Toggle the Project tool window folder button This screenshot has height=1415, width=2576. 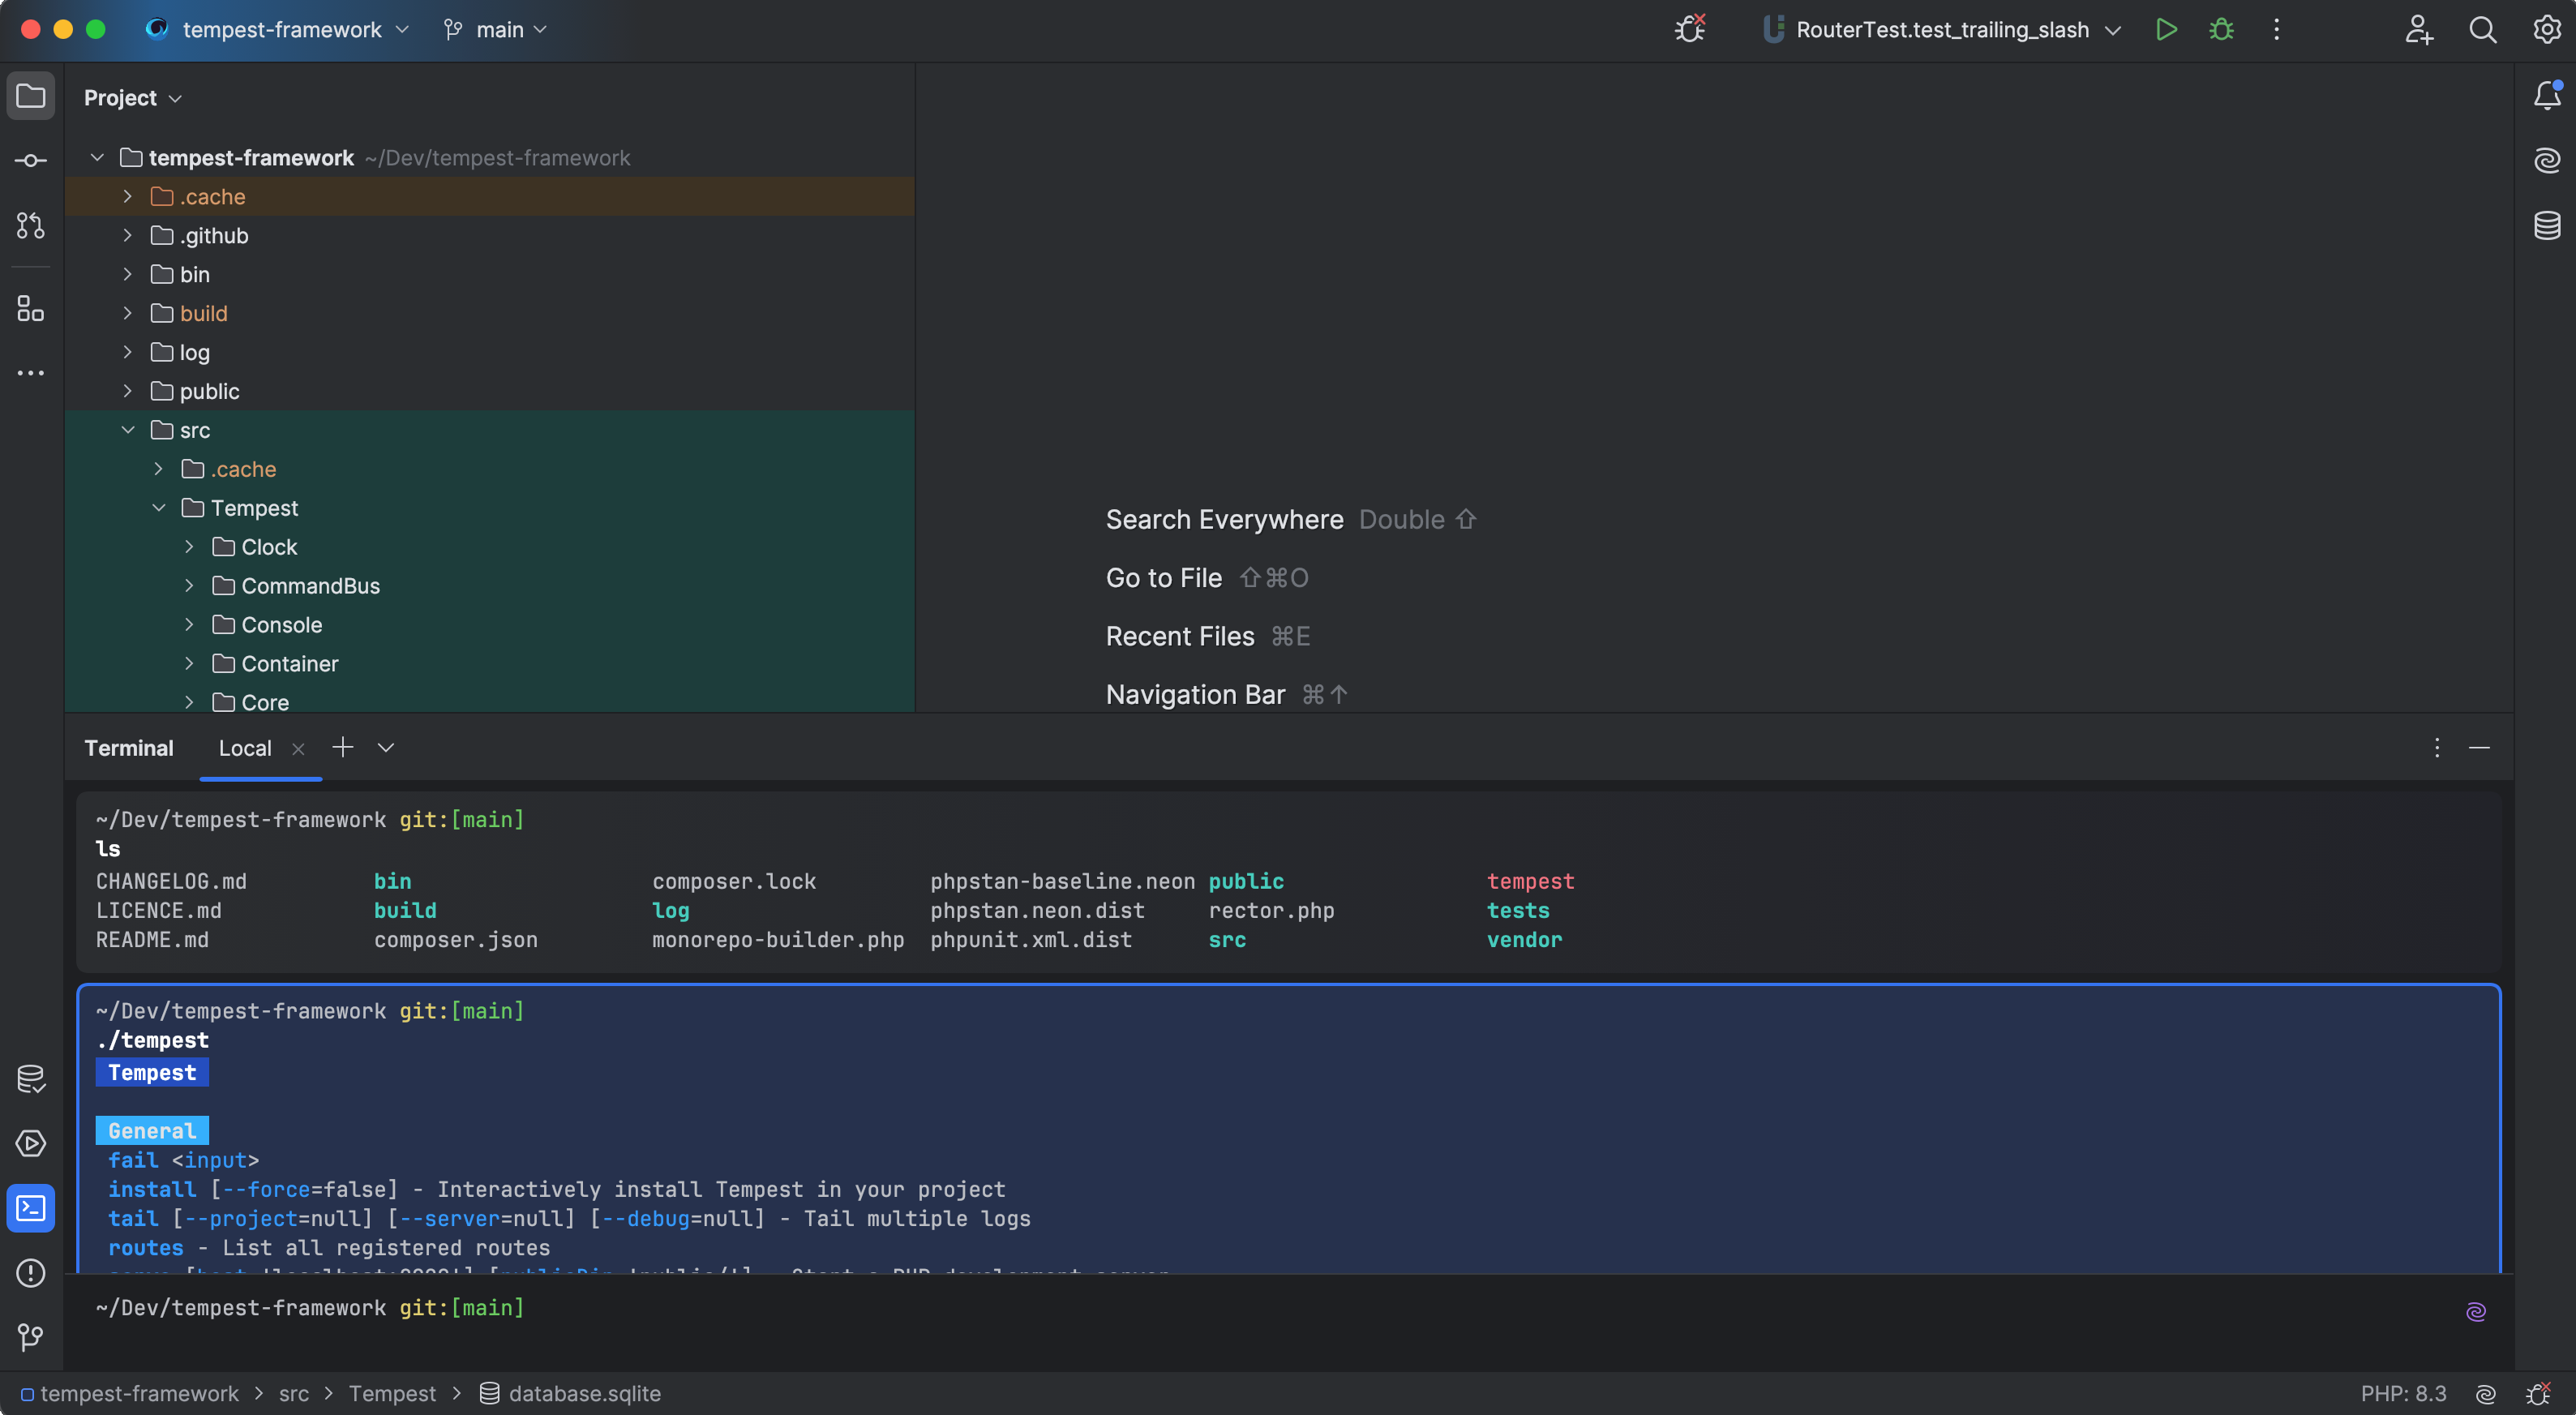pyautogui.click(x=31, y=96)
